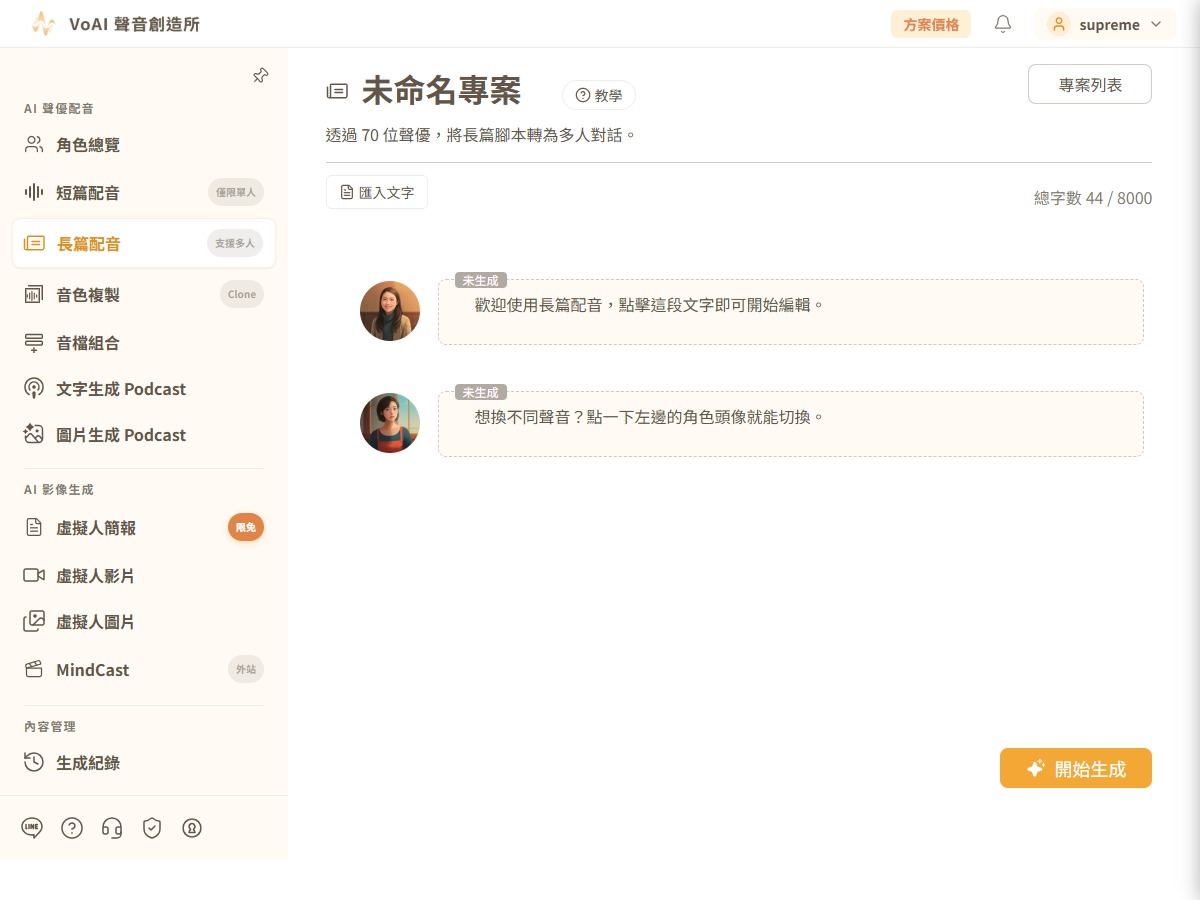Click the 總字數 44 / 8000 counter

[1093, 198]
